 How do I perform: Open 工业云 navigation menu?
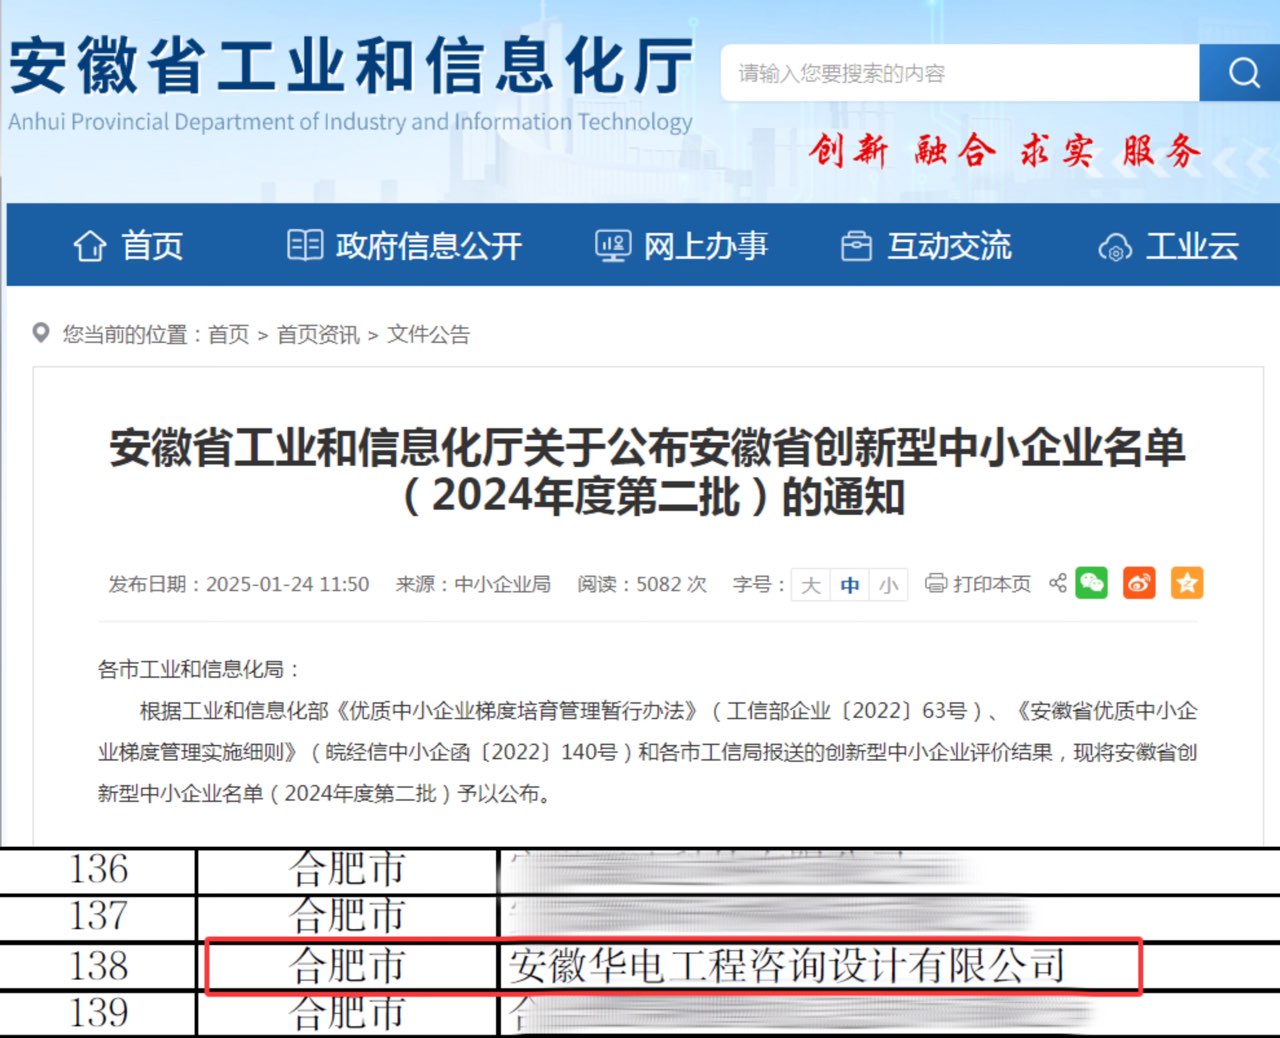click(x=1168, y=246)
